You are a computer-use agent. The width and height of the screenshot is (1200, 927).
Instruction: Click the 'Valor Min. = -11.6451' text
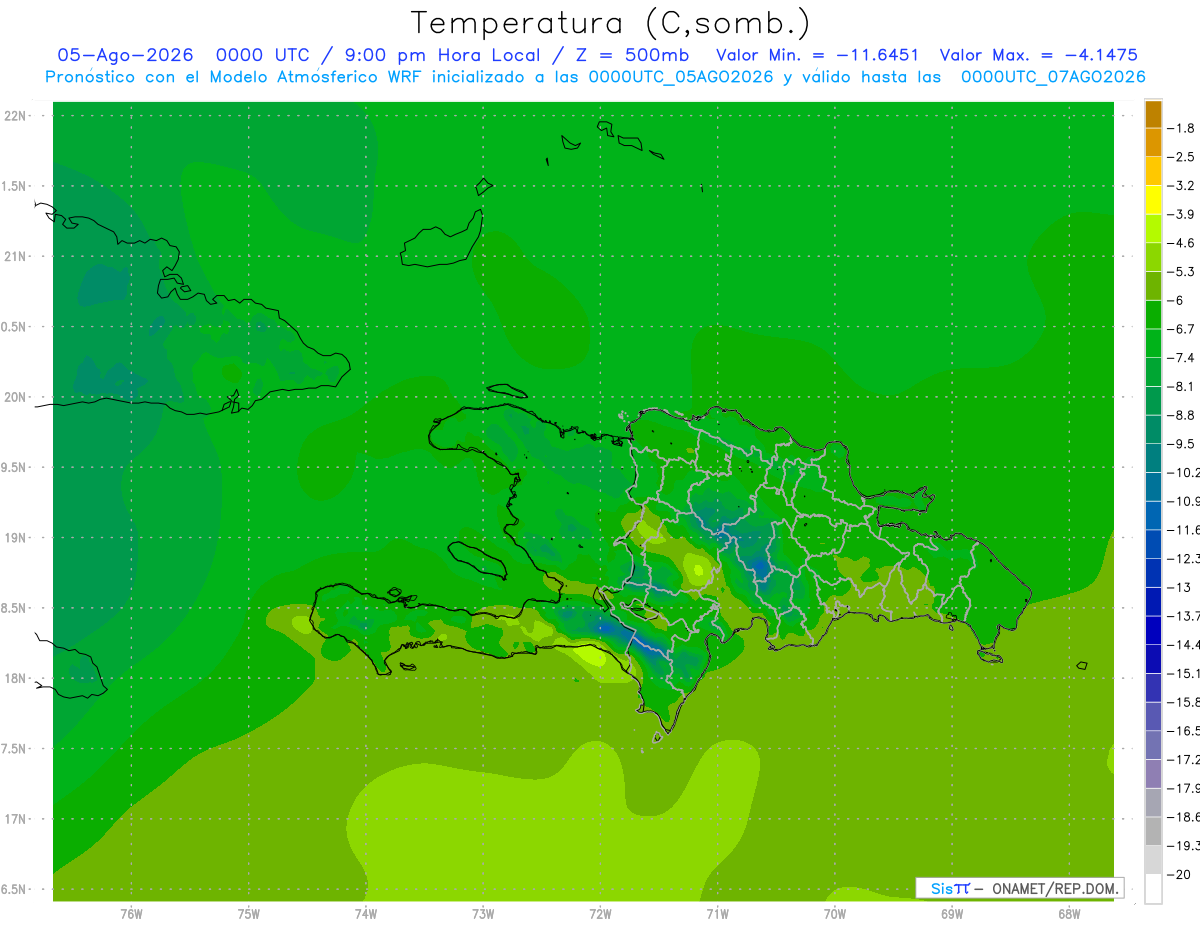[818, 55]
